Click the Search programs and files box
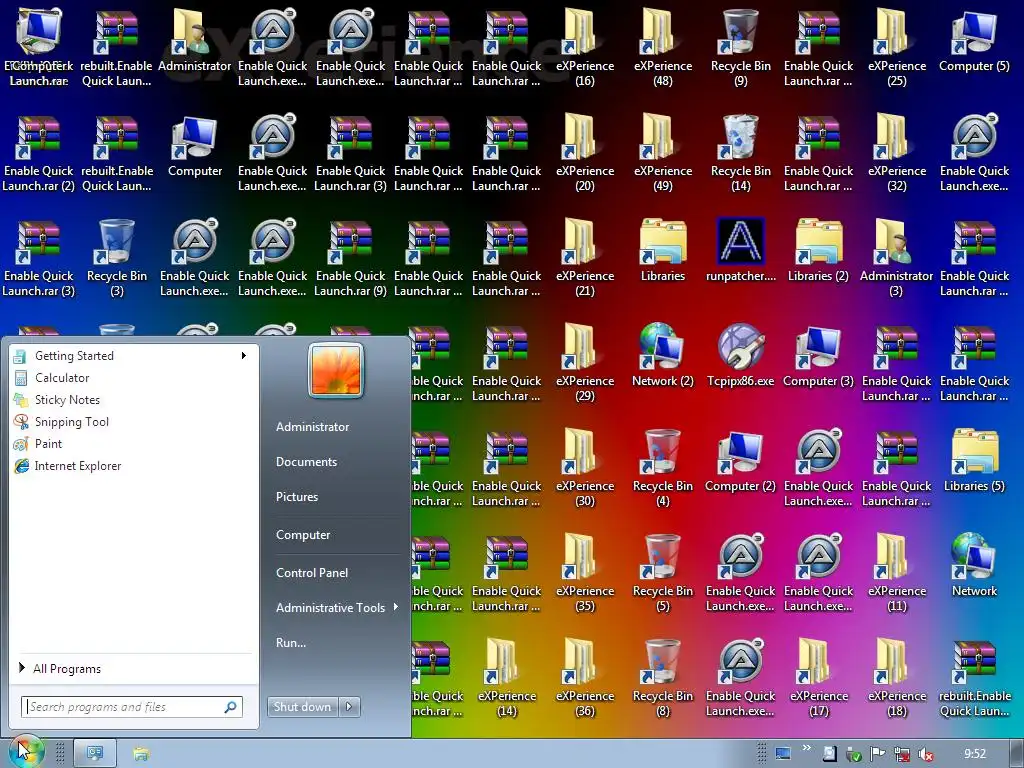Screen dimensions: 1024x768 coord(131,707)
